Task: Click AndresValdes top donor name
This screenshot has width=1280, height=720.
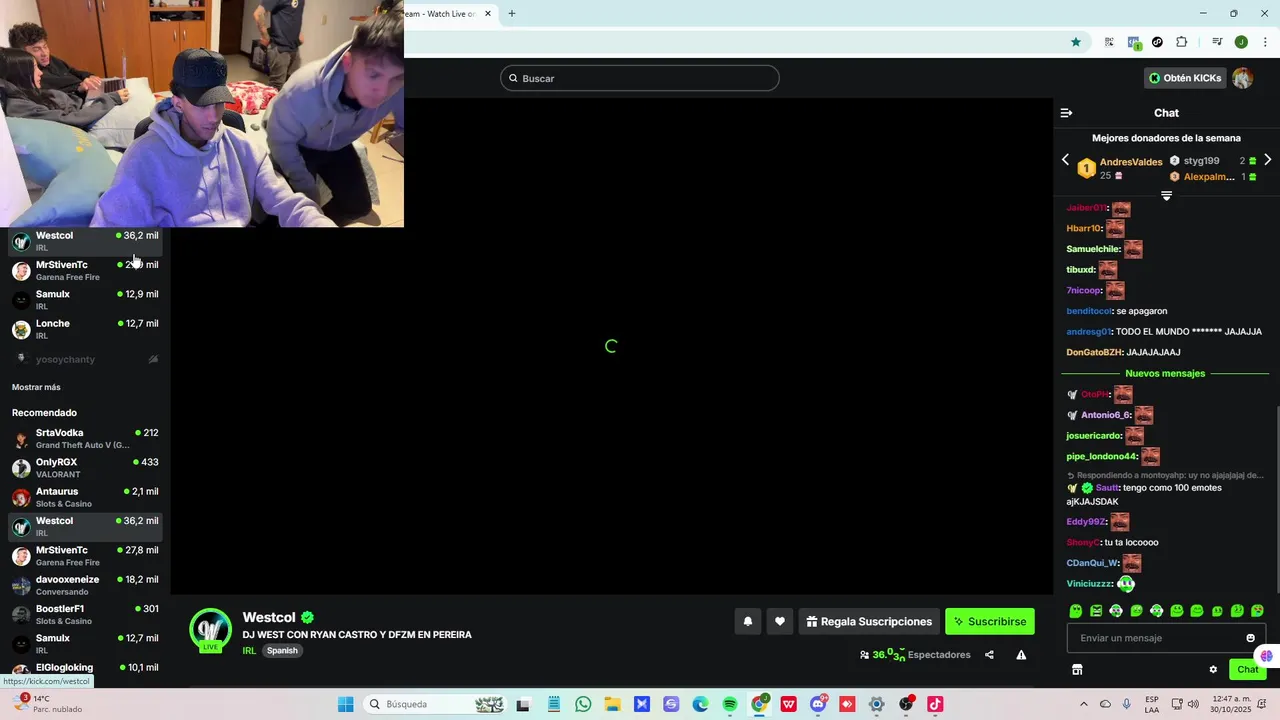Action: point(1131,162)
